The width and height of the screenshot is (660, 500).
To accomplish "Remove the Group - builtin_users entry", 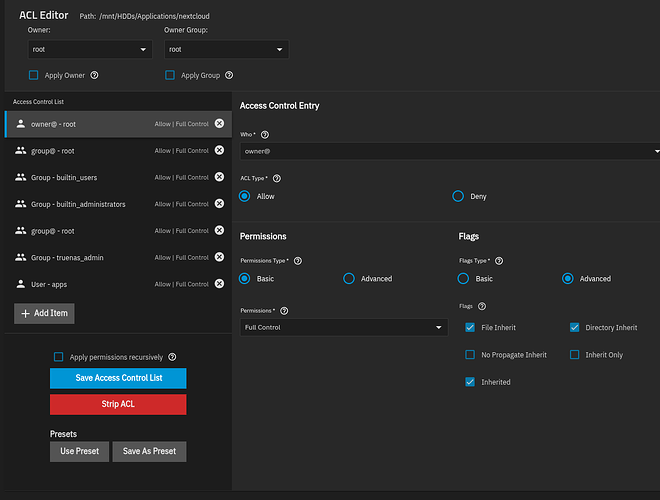I will pos(219,177).
